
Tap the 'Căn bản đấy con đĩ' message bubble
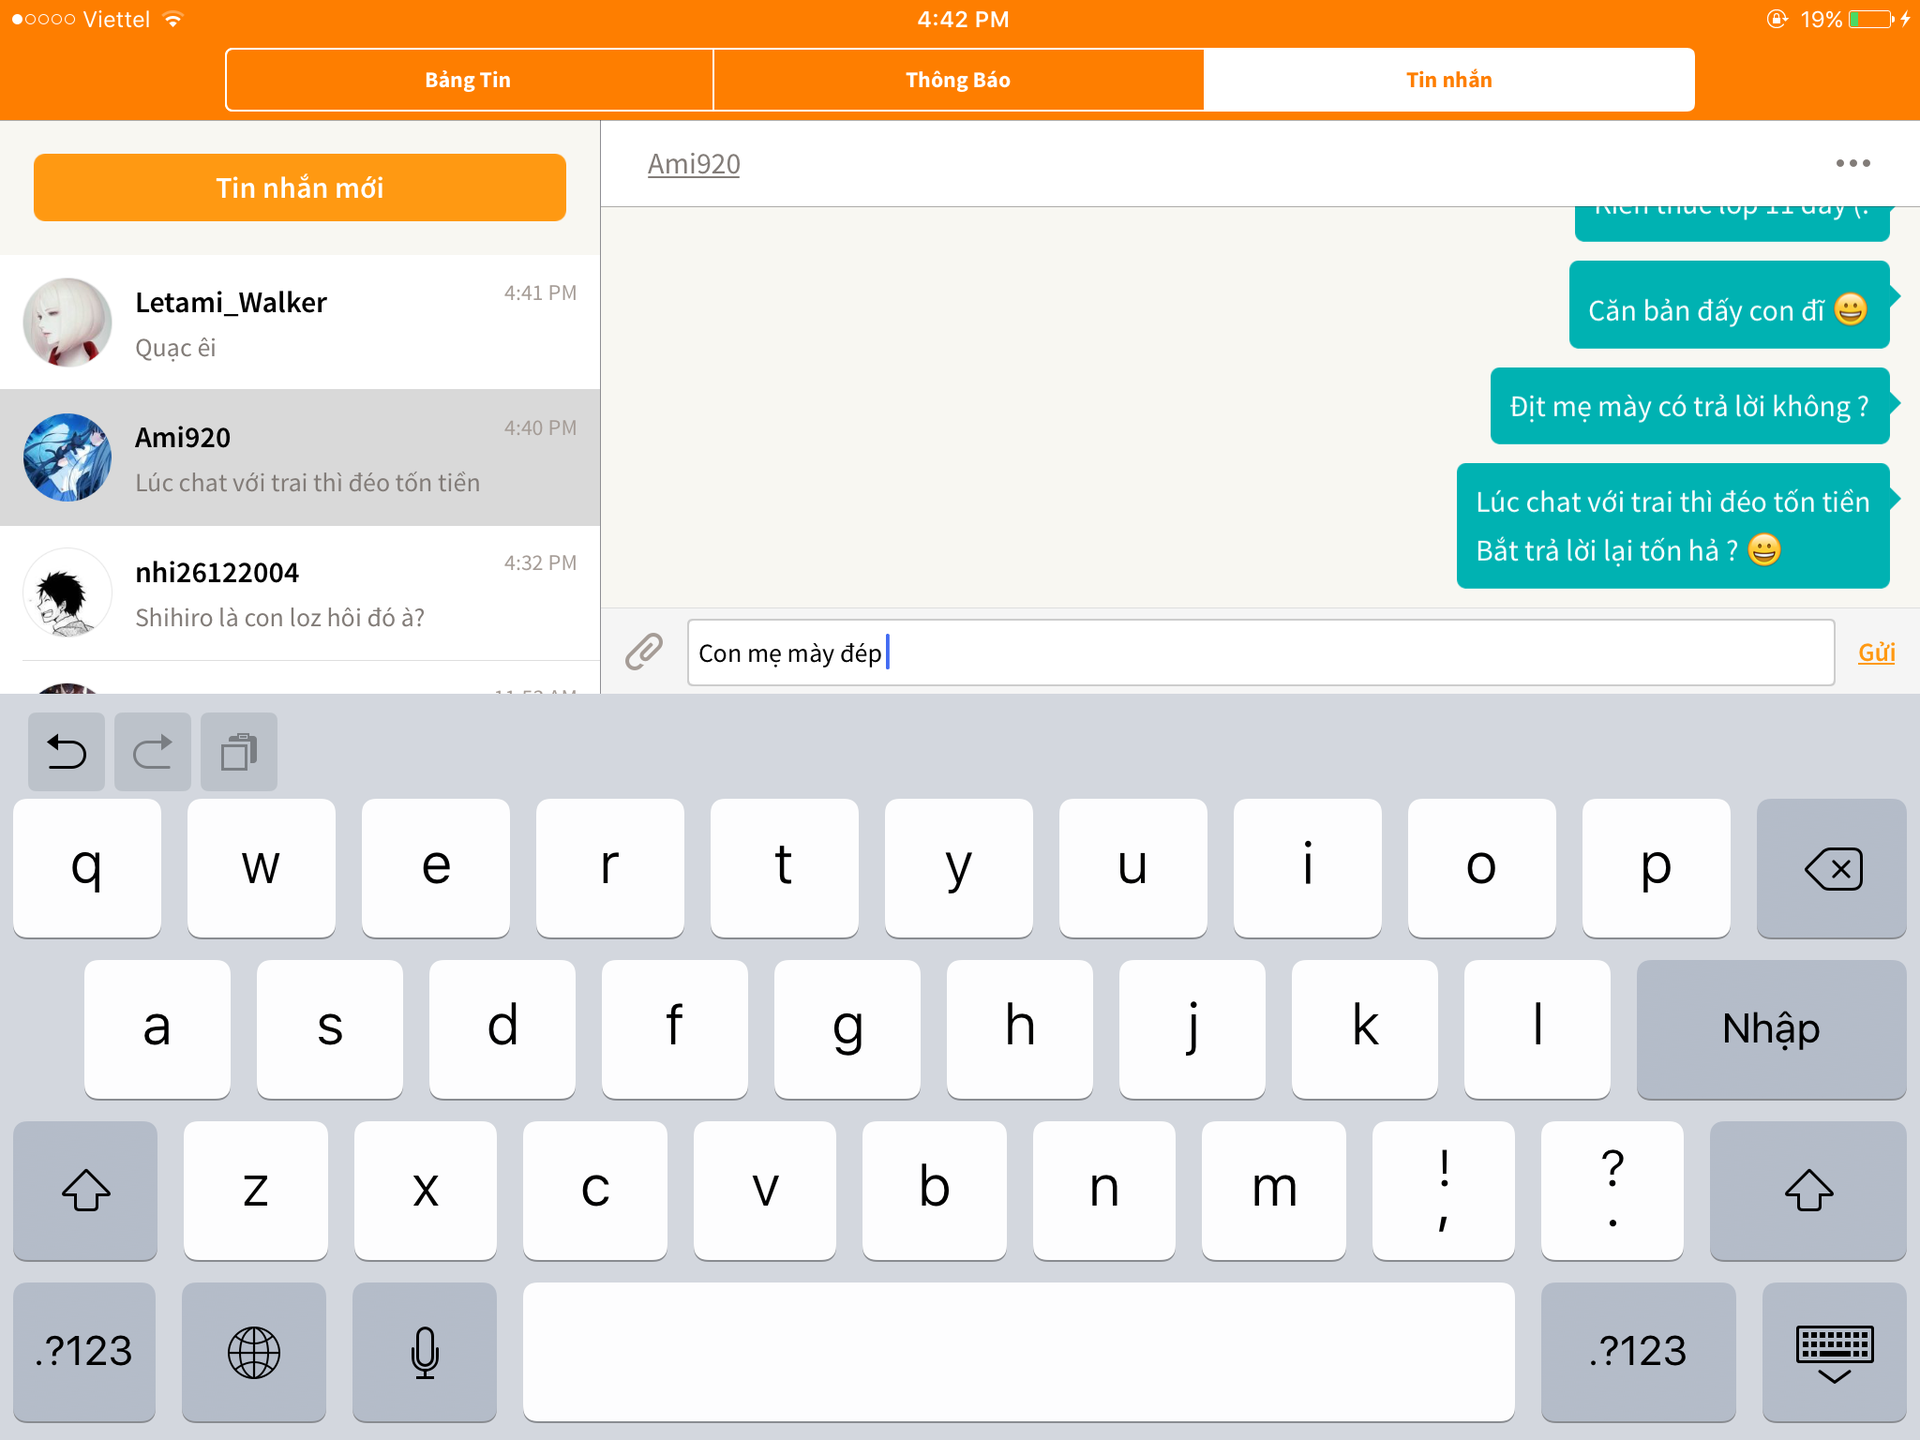click(x=1729, y=305)
